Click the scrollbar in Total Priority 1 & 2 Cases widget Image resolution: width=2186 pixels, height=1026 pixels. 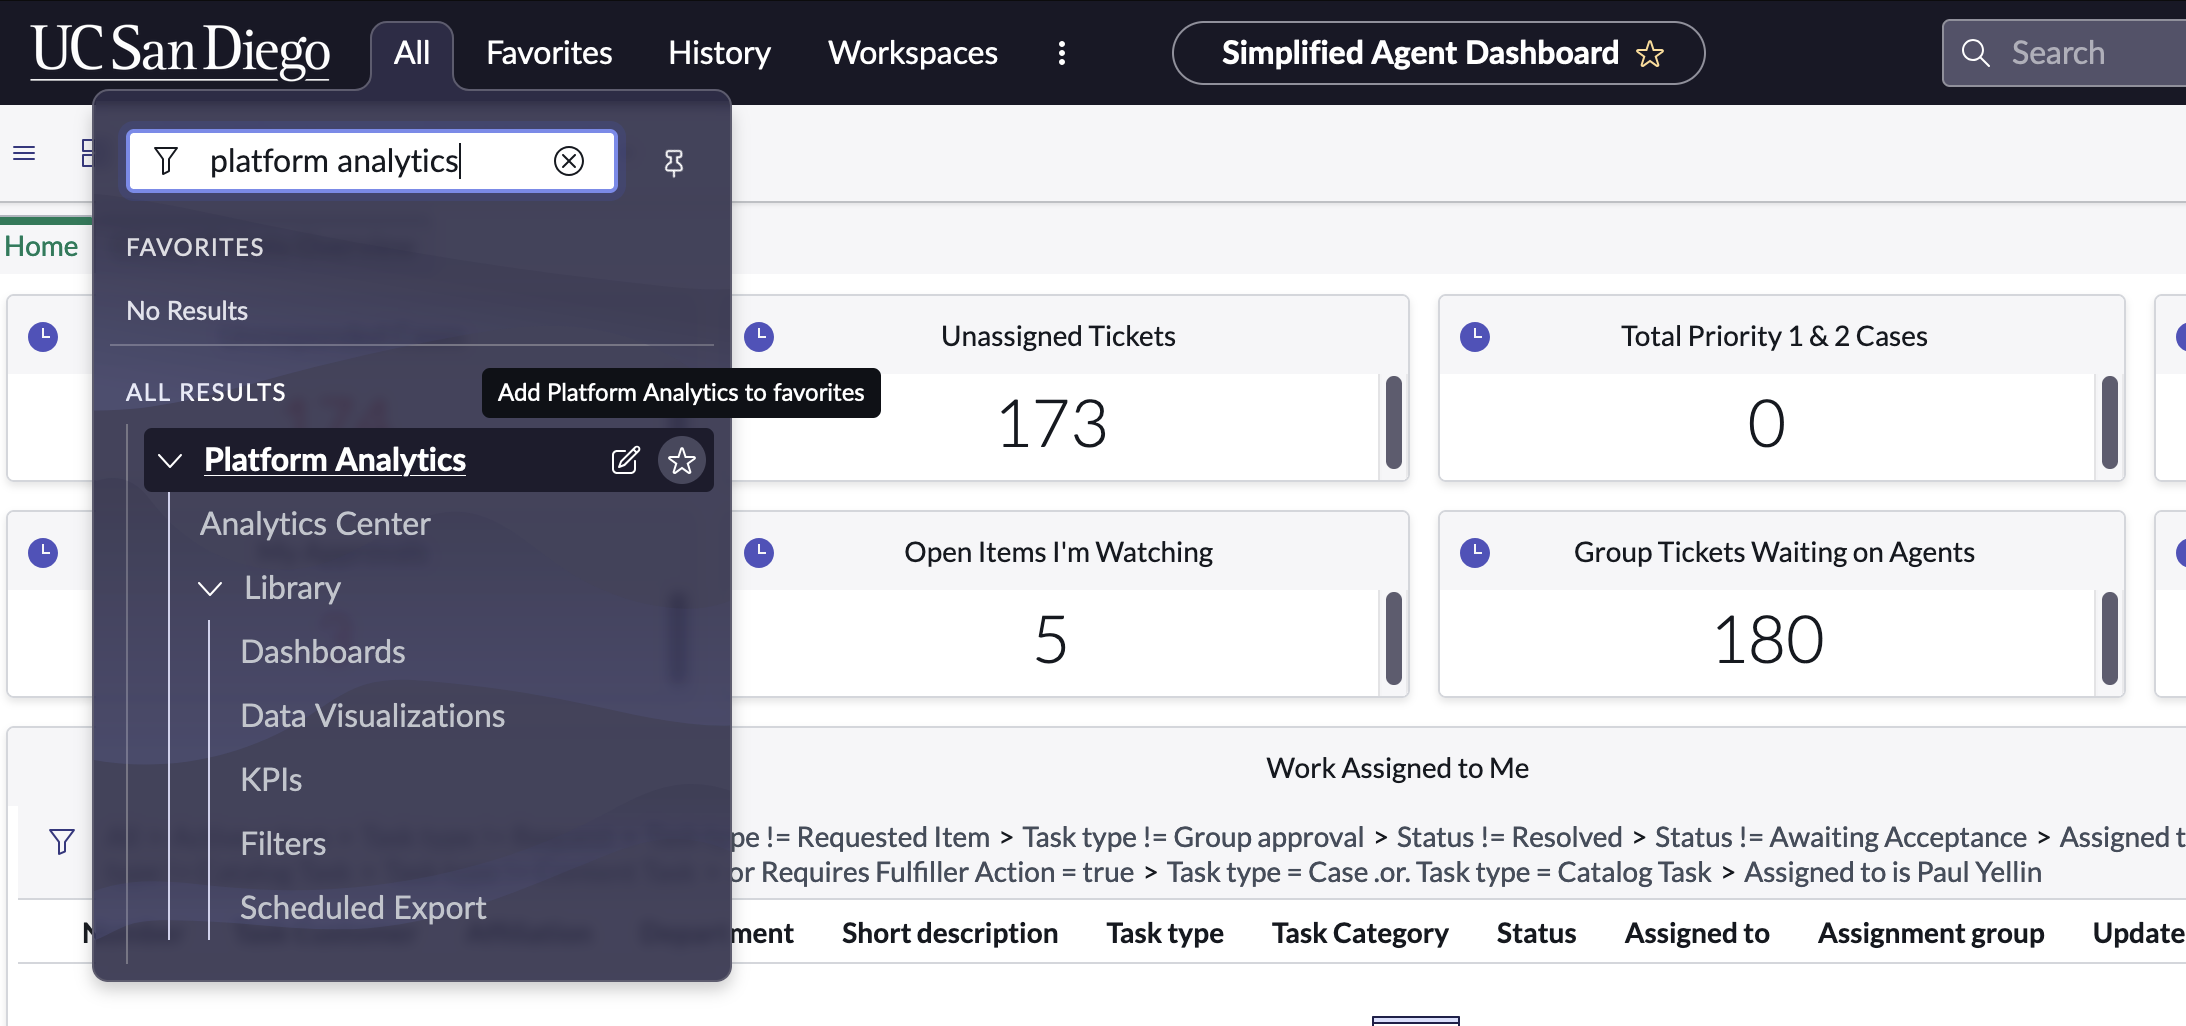click(x=2110, y=423)
